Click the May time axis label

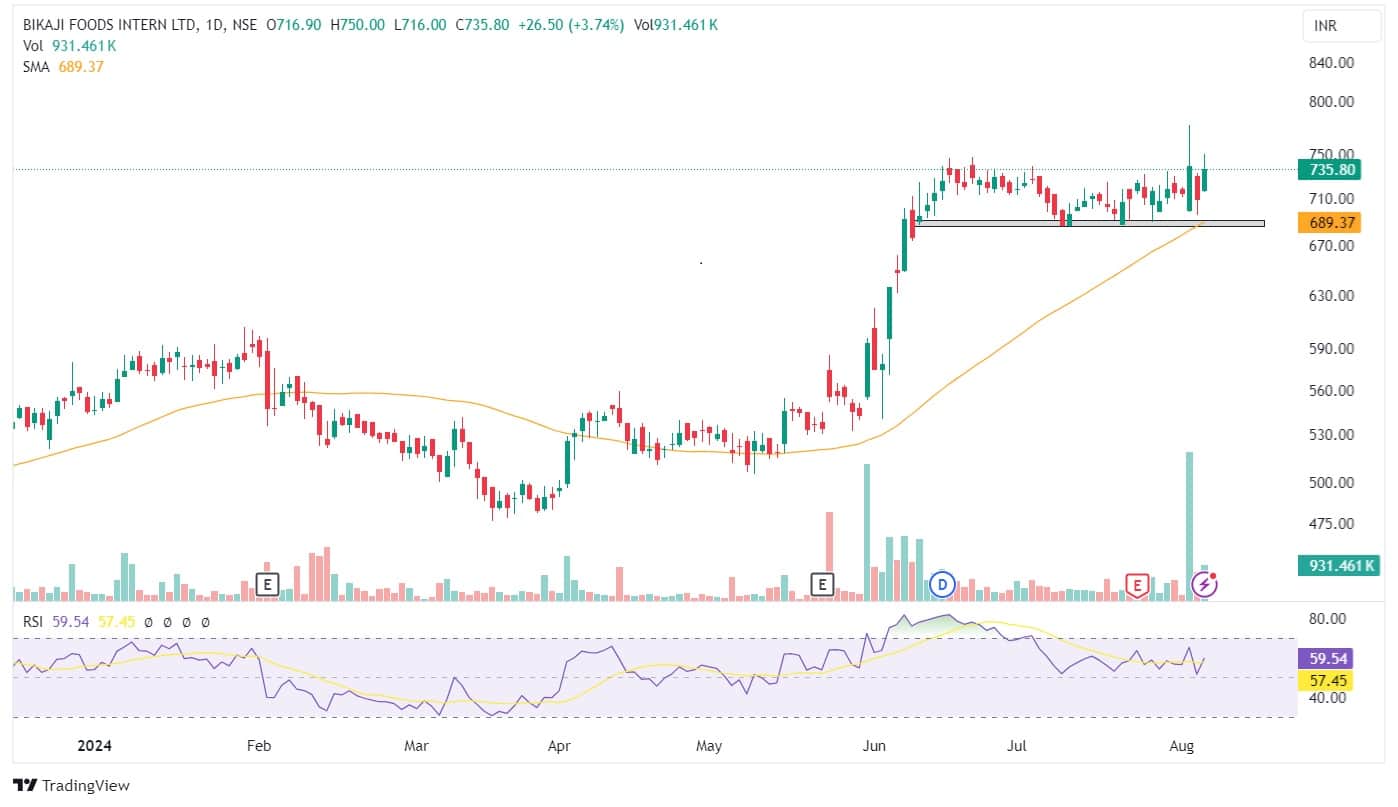(x=708, y=745)
